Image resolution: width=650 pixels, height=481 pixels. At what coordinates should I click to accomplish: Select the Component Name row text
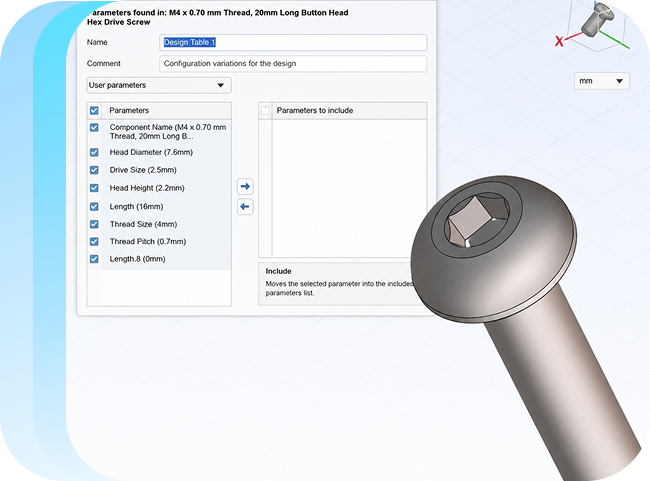pos(168,131)
